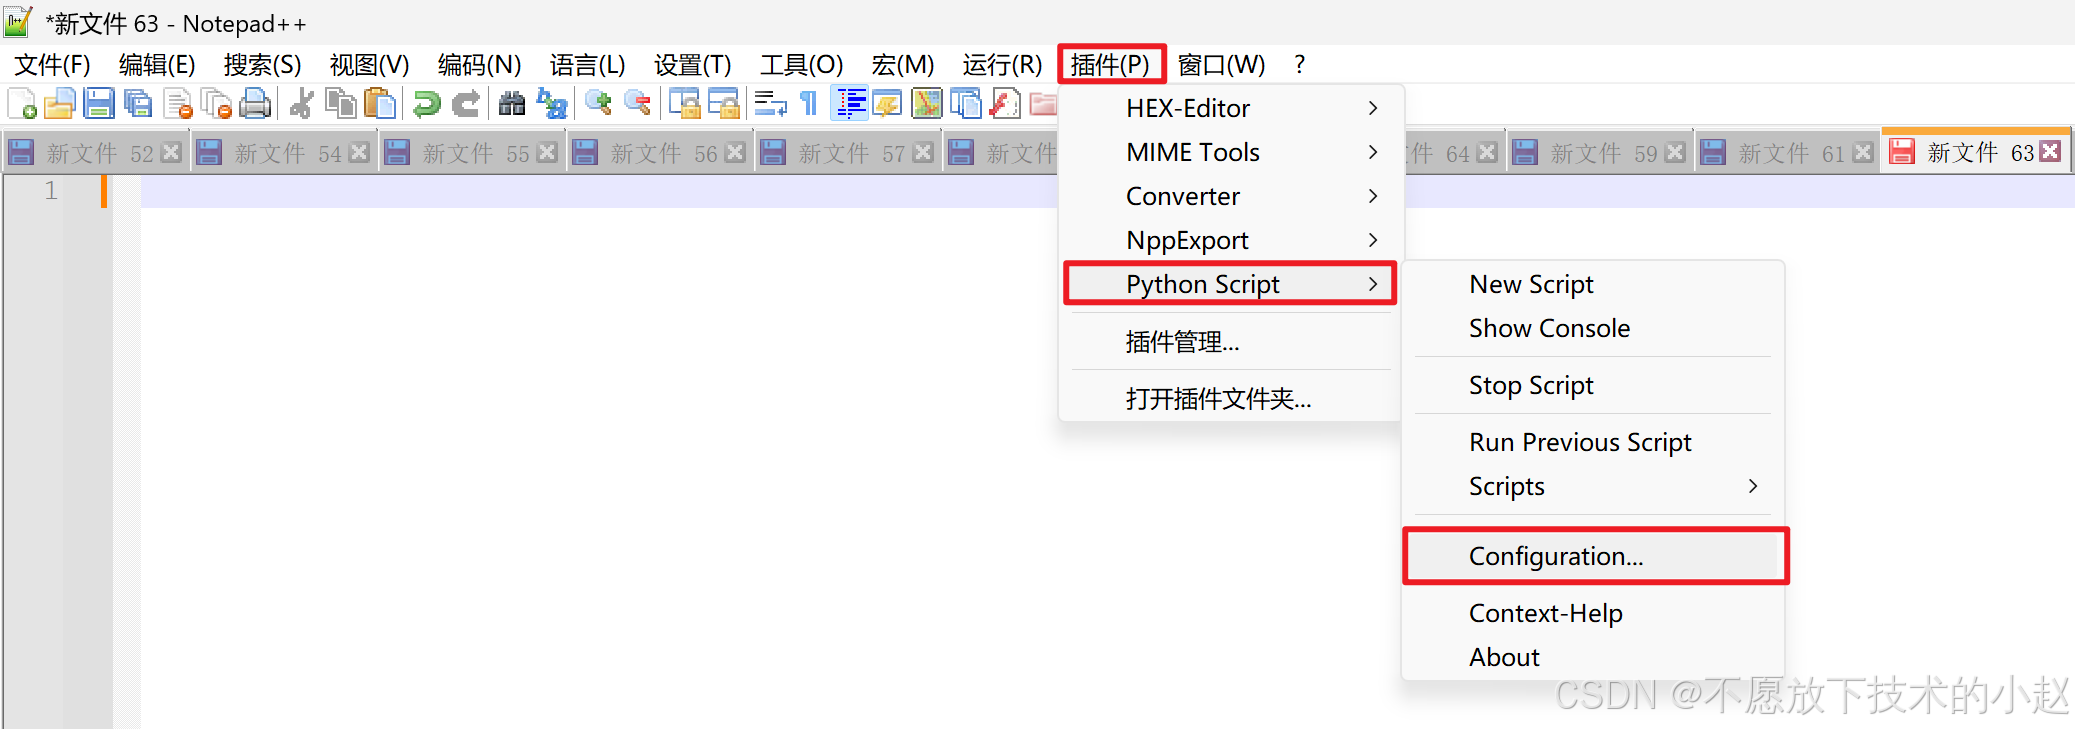Viewport: 2075px width, 729px height.
Task: Expand the HEX-Editor submenu
Action: click(x=1231, y=108)
